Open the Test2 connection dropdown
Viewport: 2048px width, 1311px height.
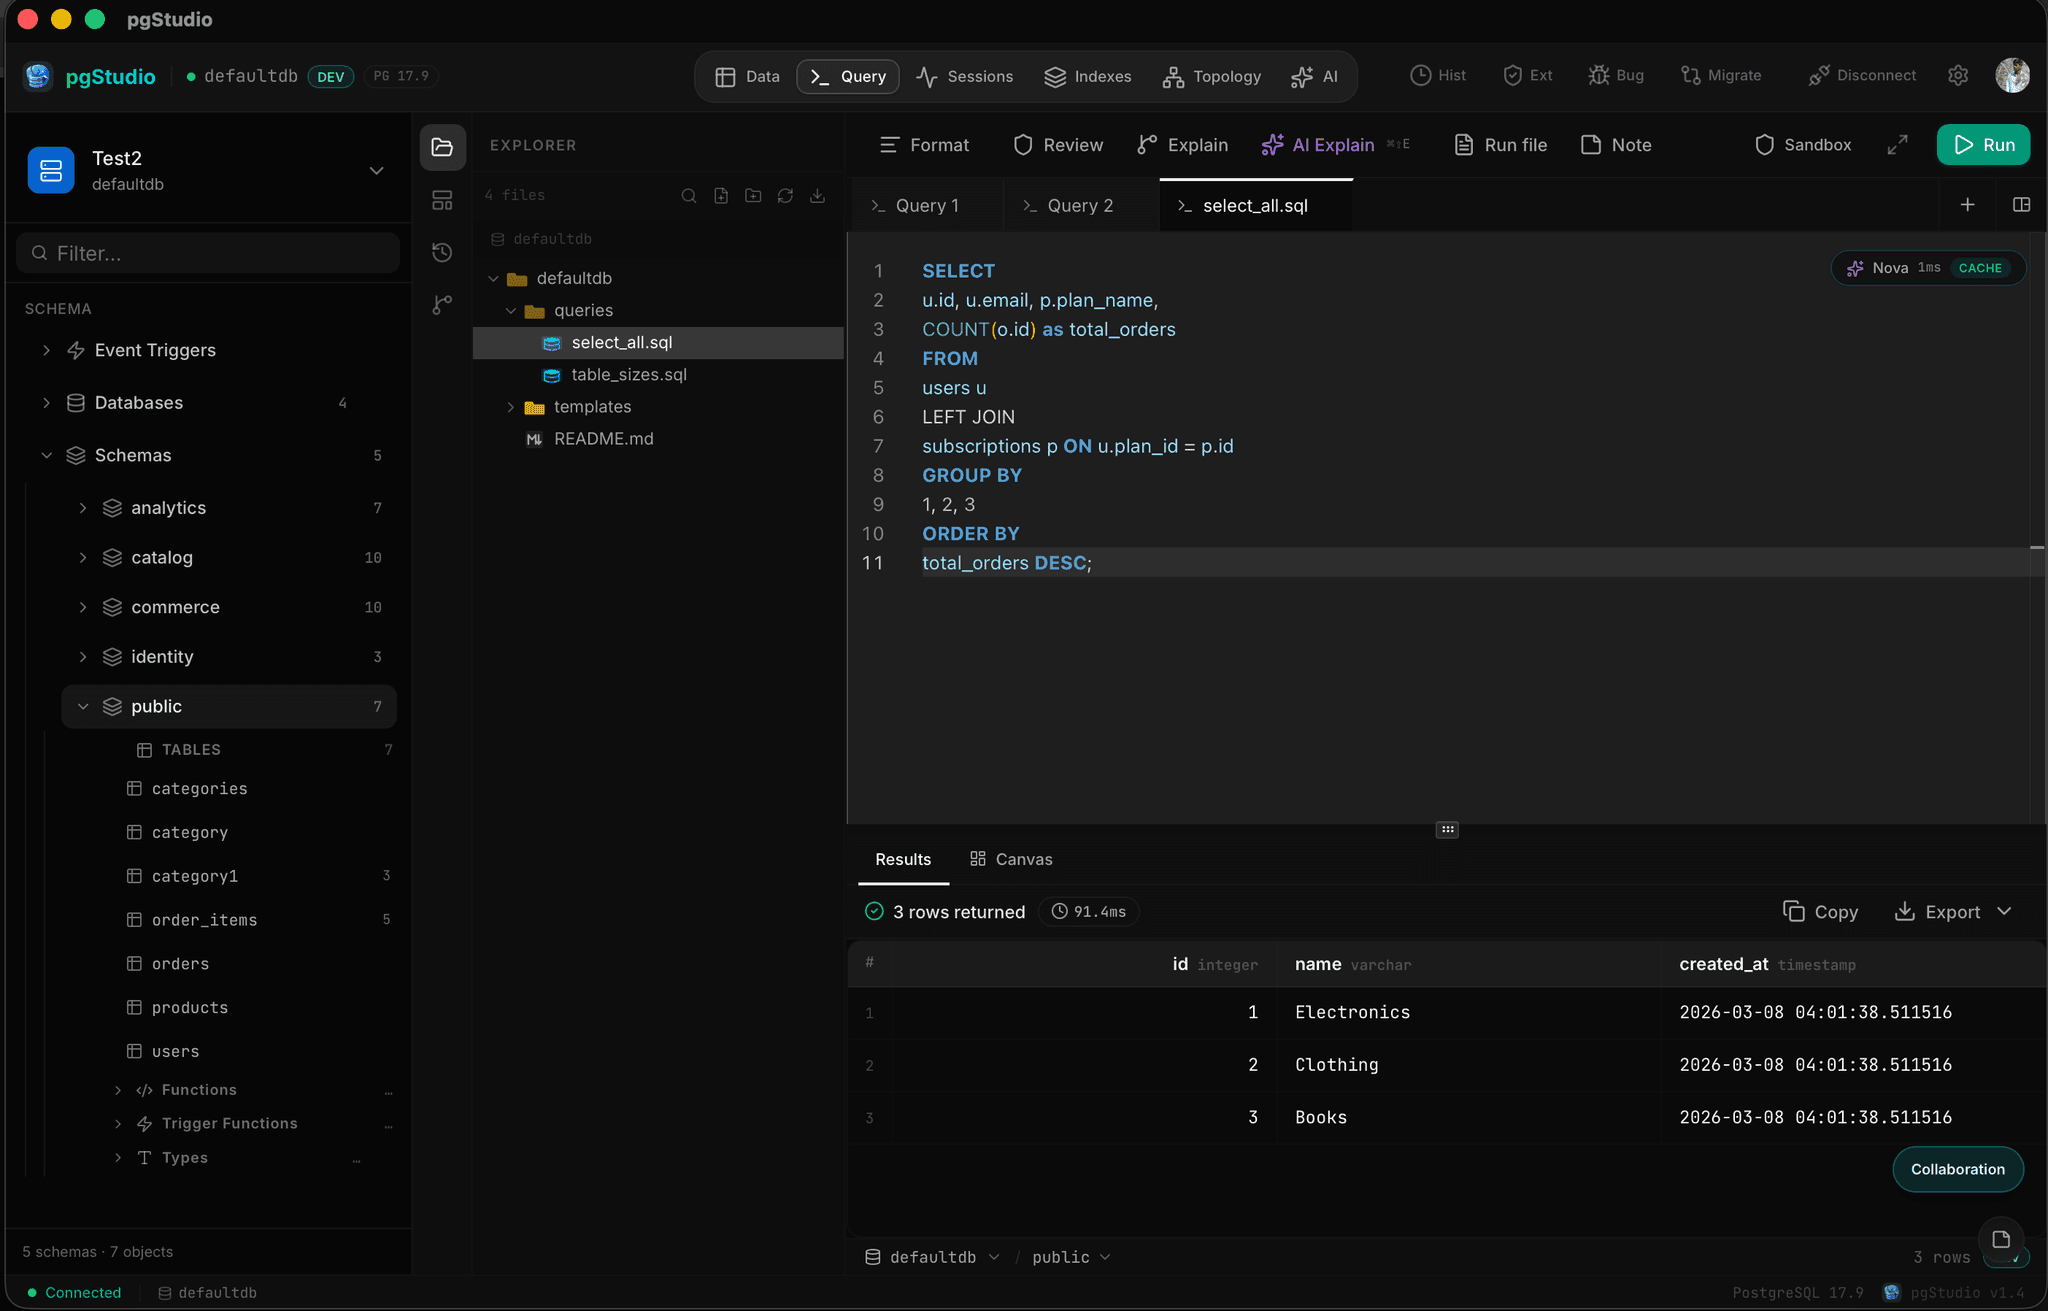point(376,171)
